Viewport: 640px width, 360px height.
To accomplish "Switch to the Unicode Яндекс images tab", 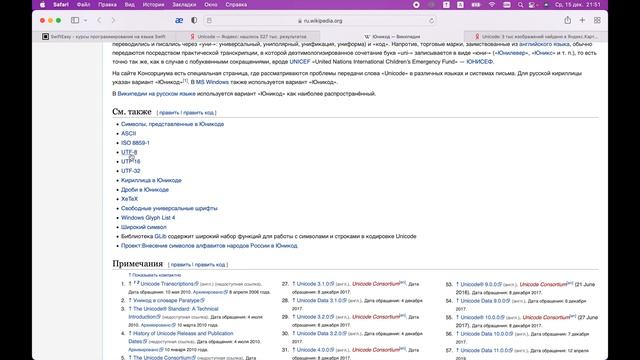I will point(536,36).
